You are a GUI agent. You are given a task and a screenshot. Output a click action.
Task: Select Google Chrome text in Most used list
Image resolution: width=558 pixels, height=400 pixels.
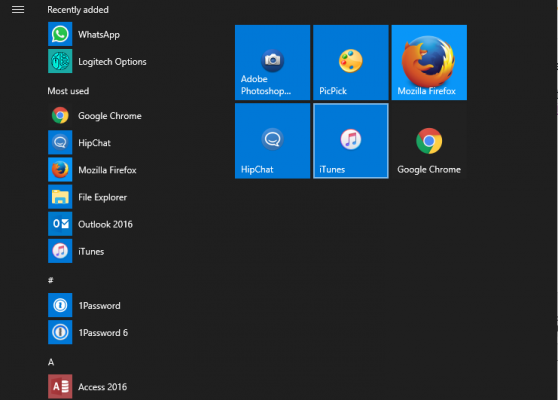pos(110,116)
